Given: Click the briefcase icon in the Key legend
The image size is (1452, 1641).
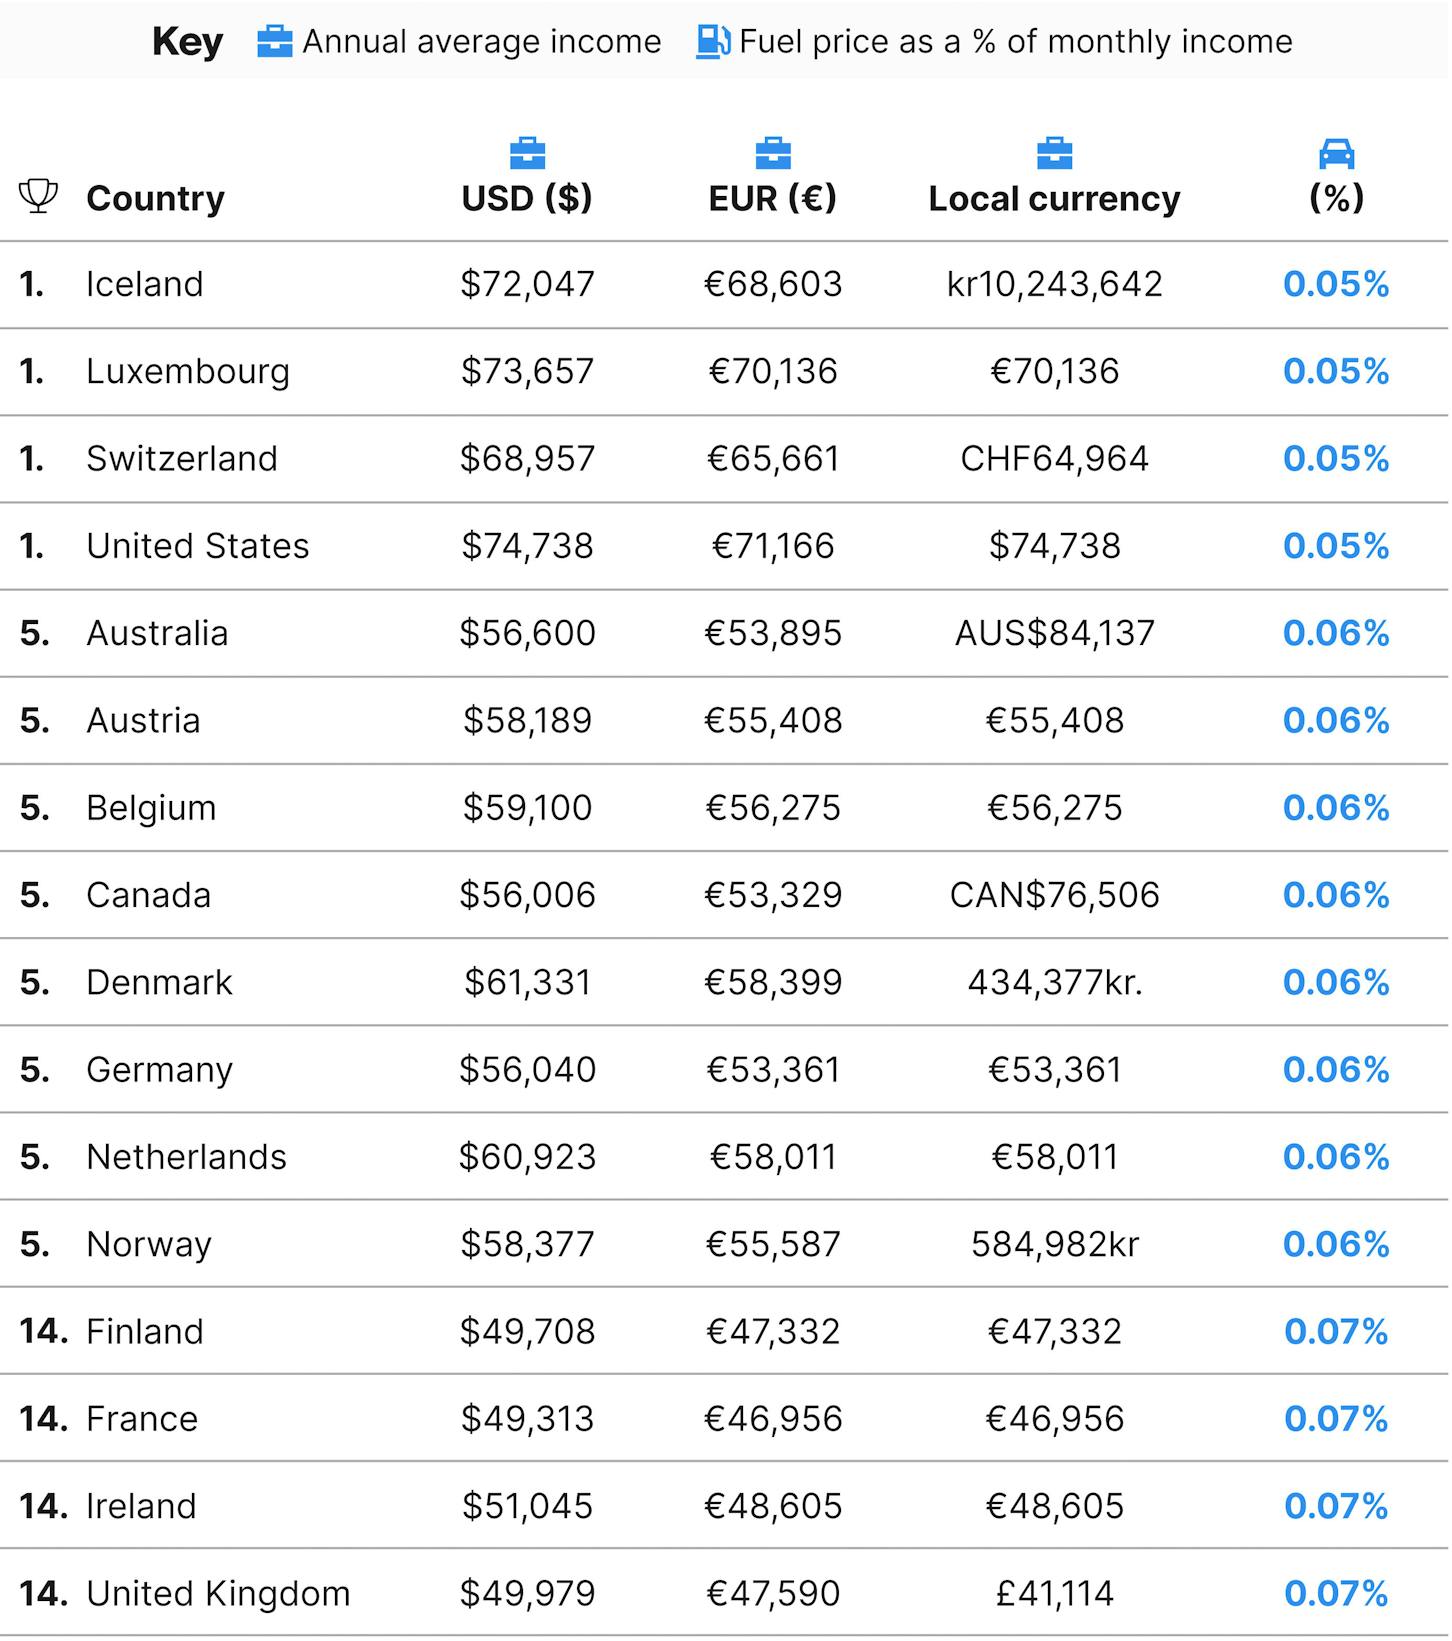Looking at the screenshot, I should tap(275, 42).
